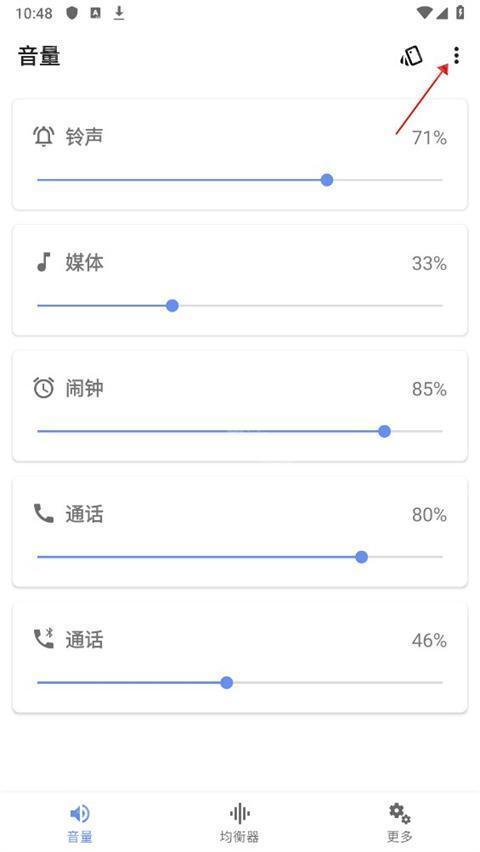Tap the alarm clock icon
This screenshot has width=480, height=852.
click(43, 388)
